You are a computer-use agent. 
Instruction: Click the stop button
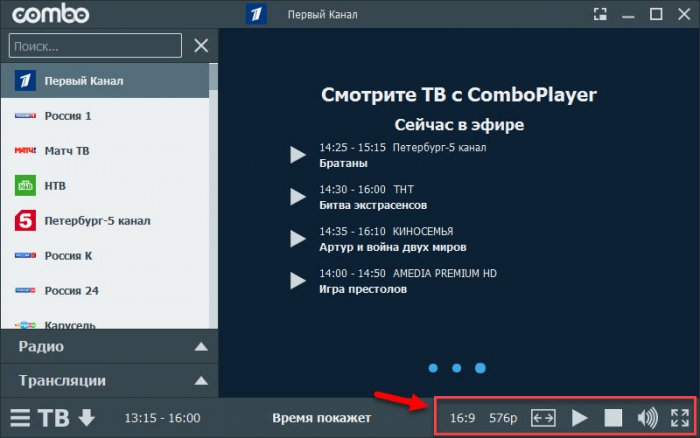click(x=613, y=418)
